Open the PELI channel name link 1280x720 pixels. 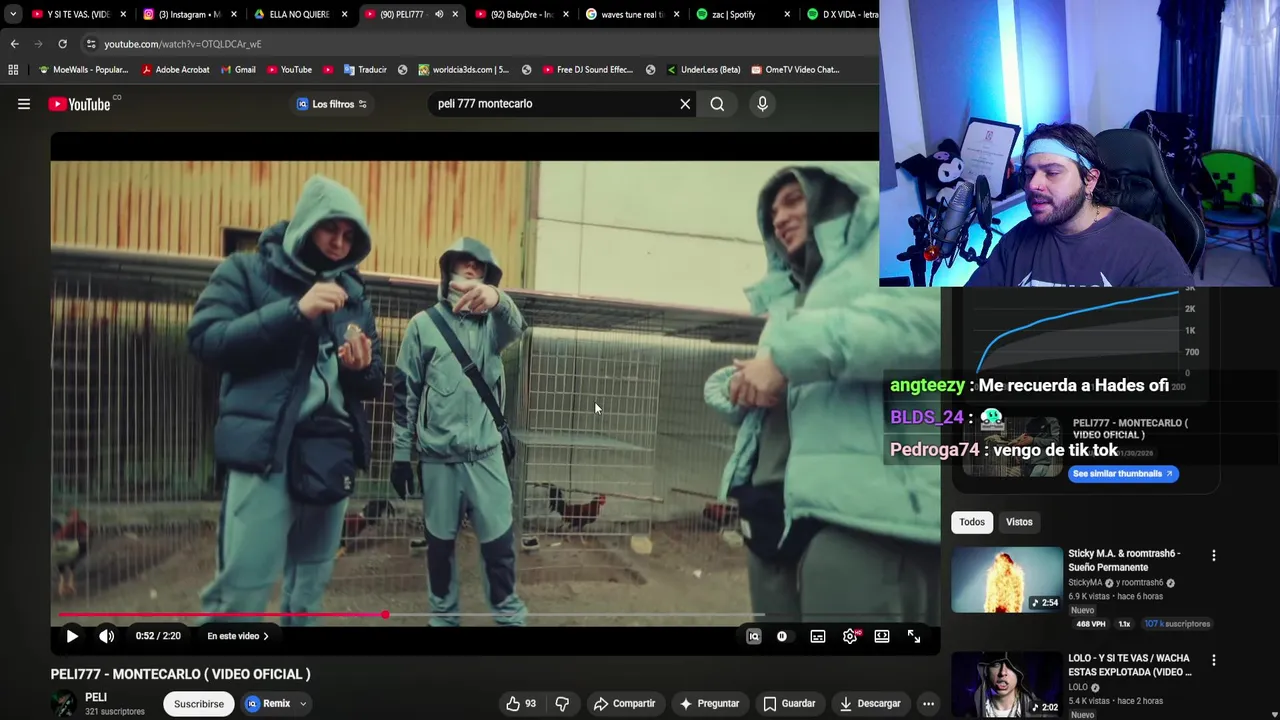[x=96, y=697]
